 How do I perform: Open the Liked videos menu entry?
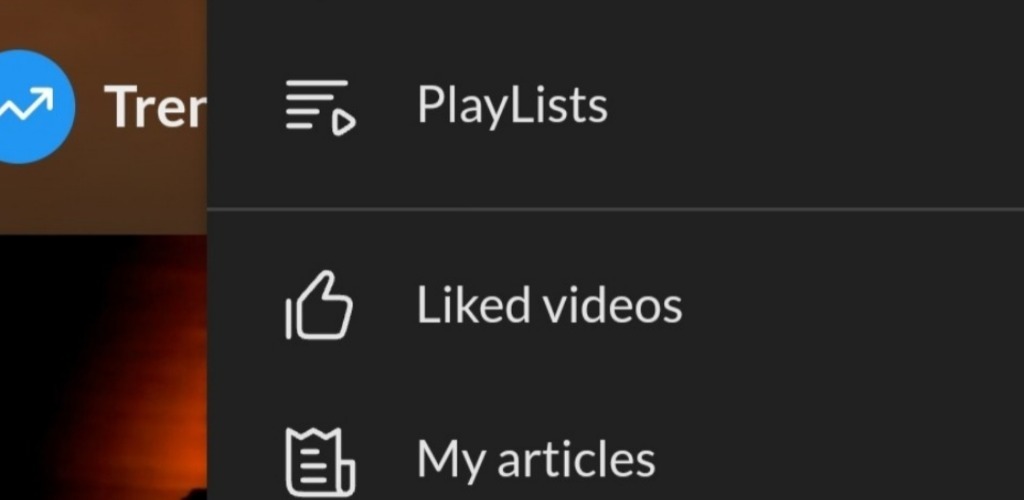615,305
